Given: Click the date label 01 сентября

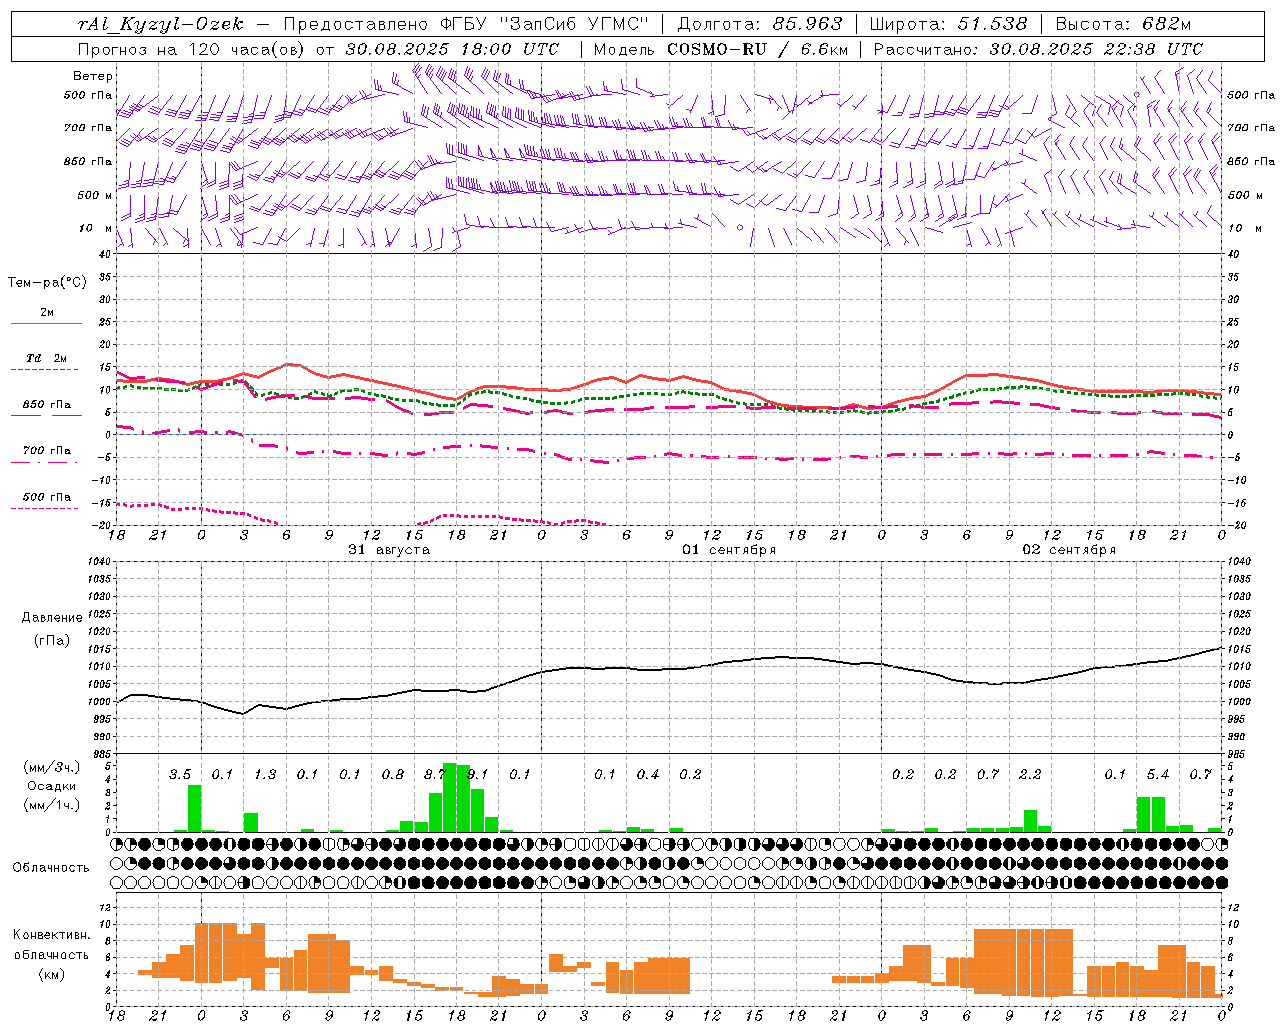Looking at the screenshot, I should [729, 550].
